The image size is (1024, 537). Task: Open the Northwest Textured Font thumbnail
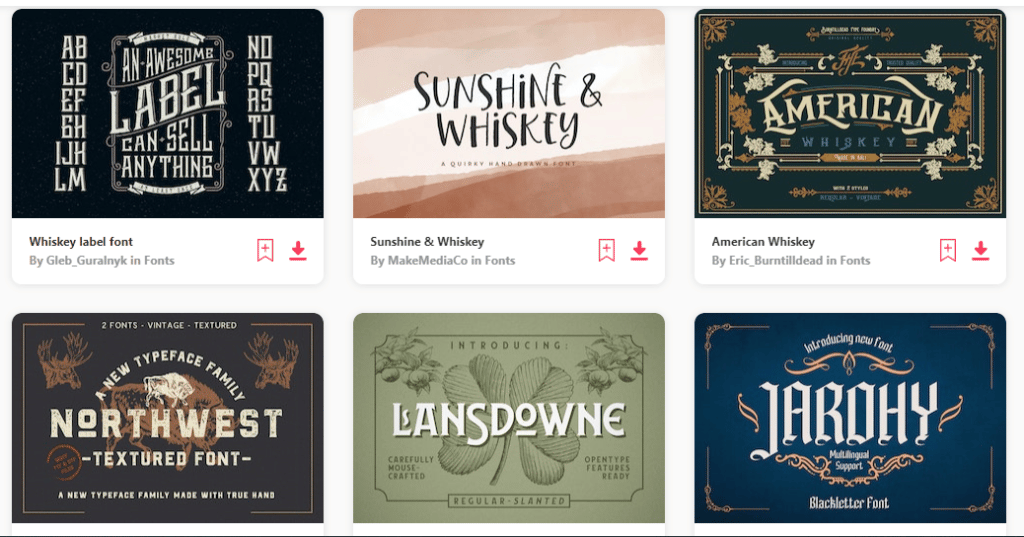point(168,418)
